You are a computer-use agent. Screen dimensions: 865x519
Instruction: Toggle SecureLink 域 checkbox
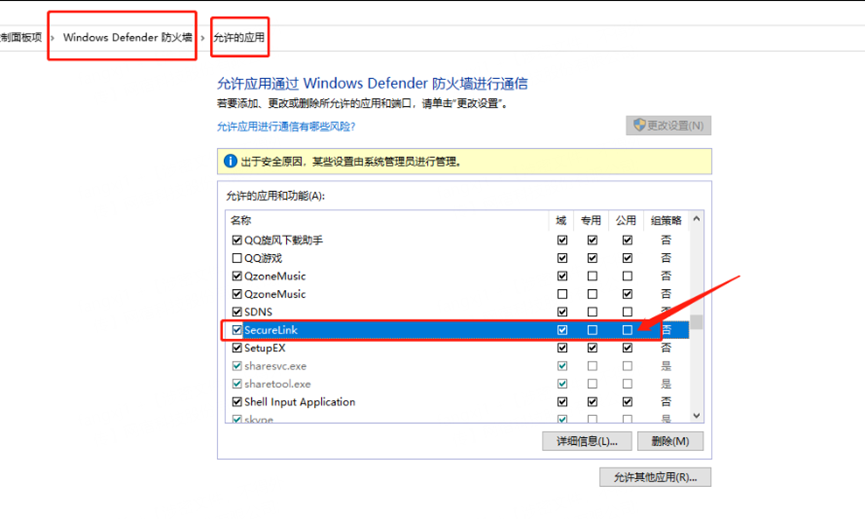click(562, 330)
